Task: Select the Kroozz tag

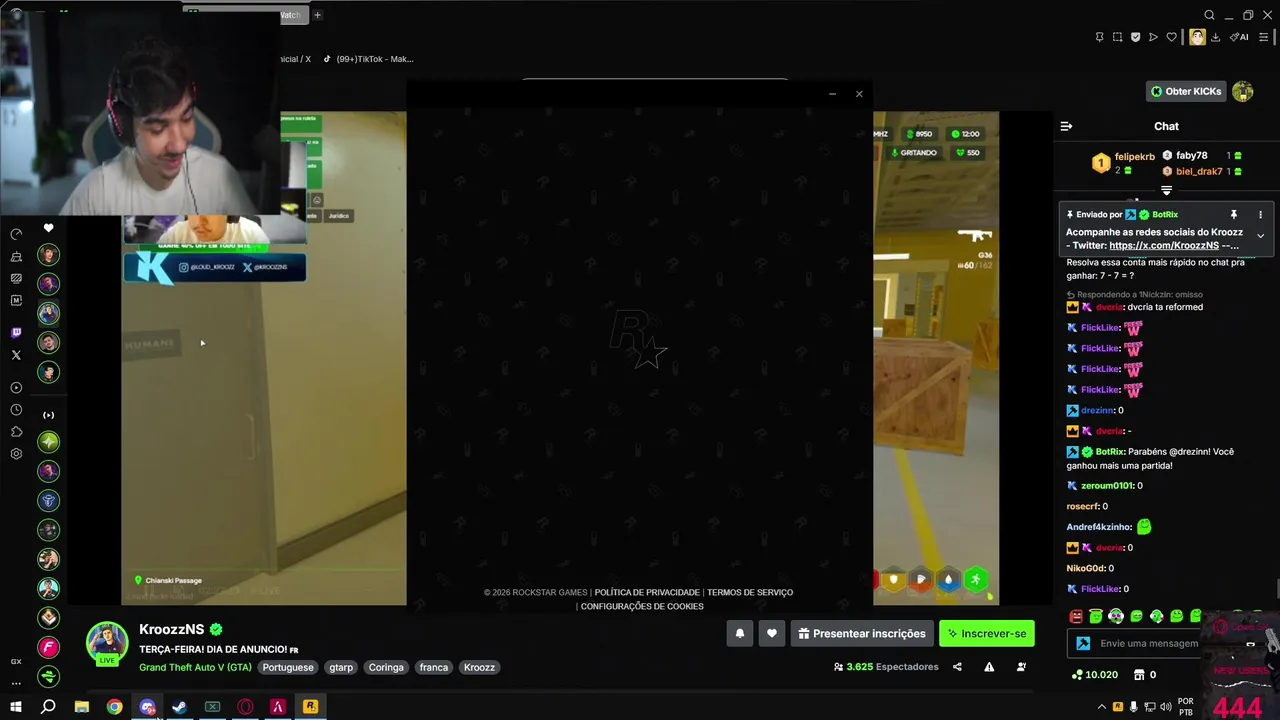Action: pos(479,667)
